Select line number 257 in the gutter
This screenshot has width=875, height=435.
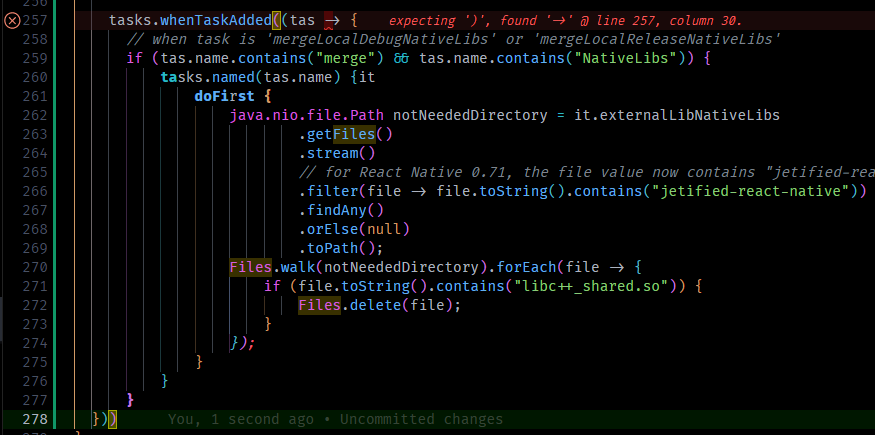[36, 21]
